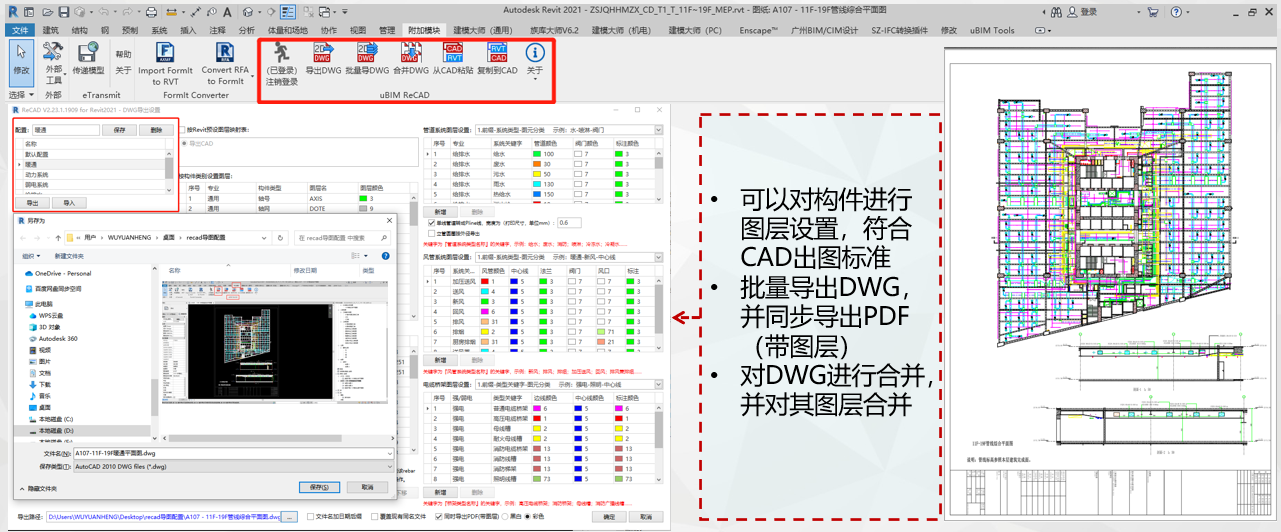
Task: Click the 取消 button in Save-as dialog
Action: tap(369, 487)
